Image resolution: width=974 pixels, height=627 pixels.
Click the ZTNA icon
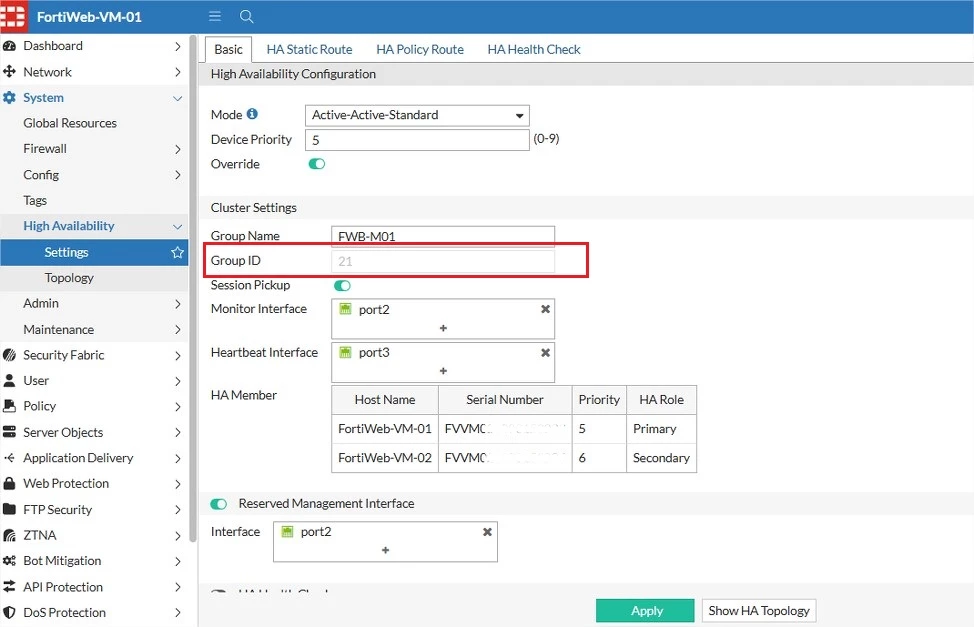pyautogui.click(x=9, y=535)
